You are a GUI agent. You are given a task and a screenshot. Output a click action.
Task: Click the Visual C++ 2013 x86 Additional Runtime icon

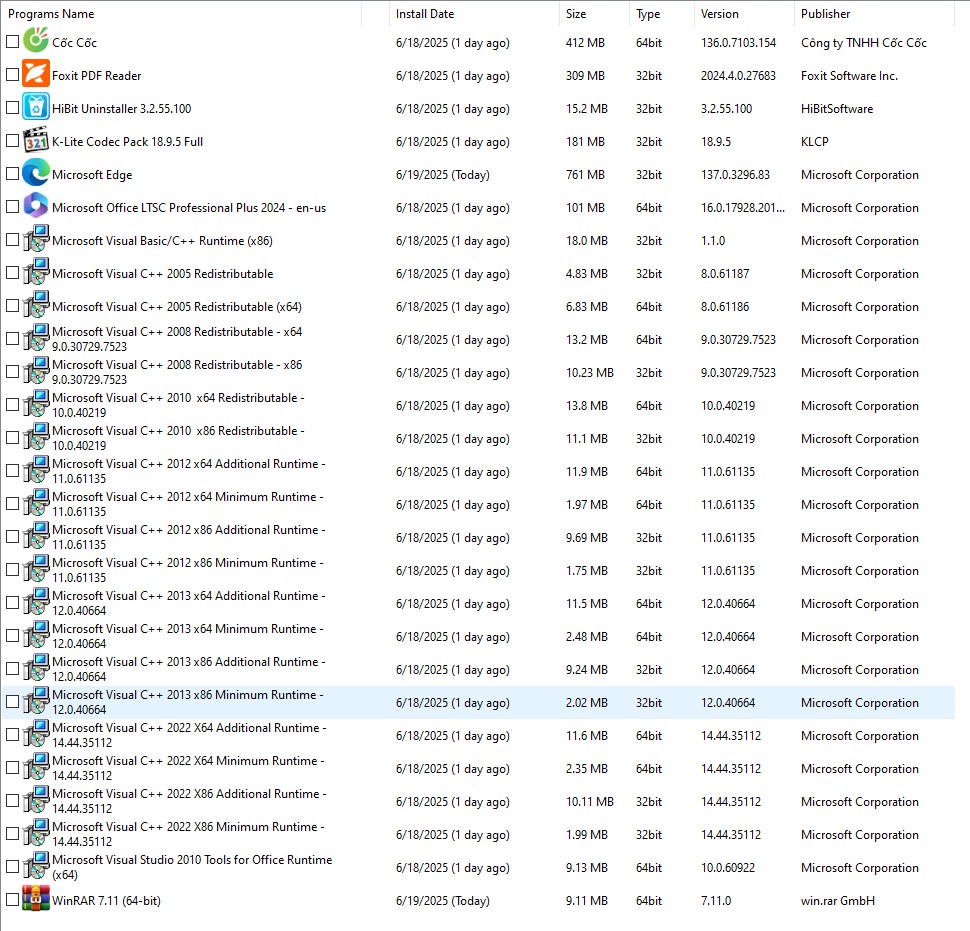click(36, 667)
